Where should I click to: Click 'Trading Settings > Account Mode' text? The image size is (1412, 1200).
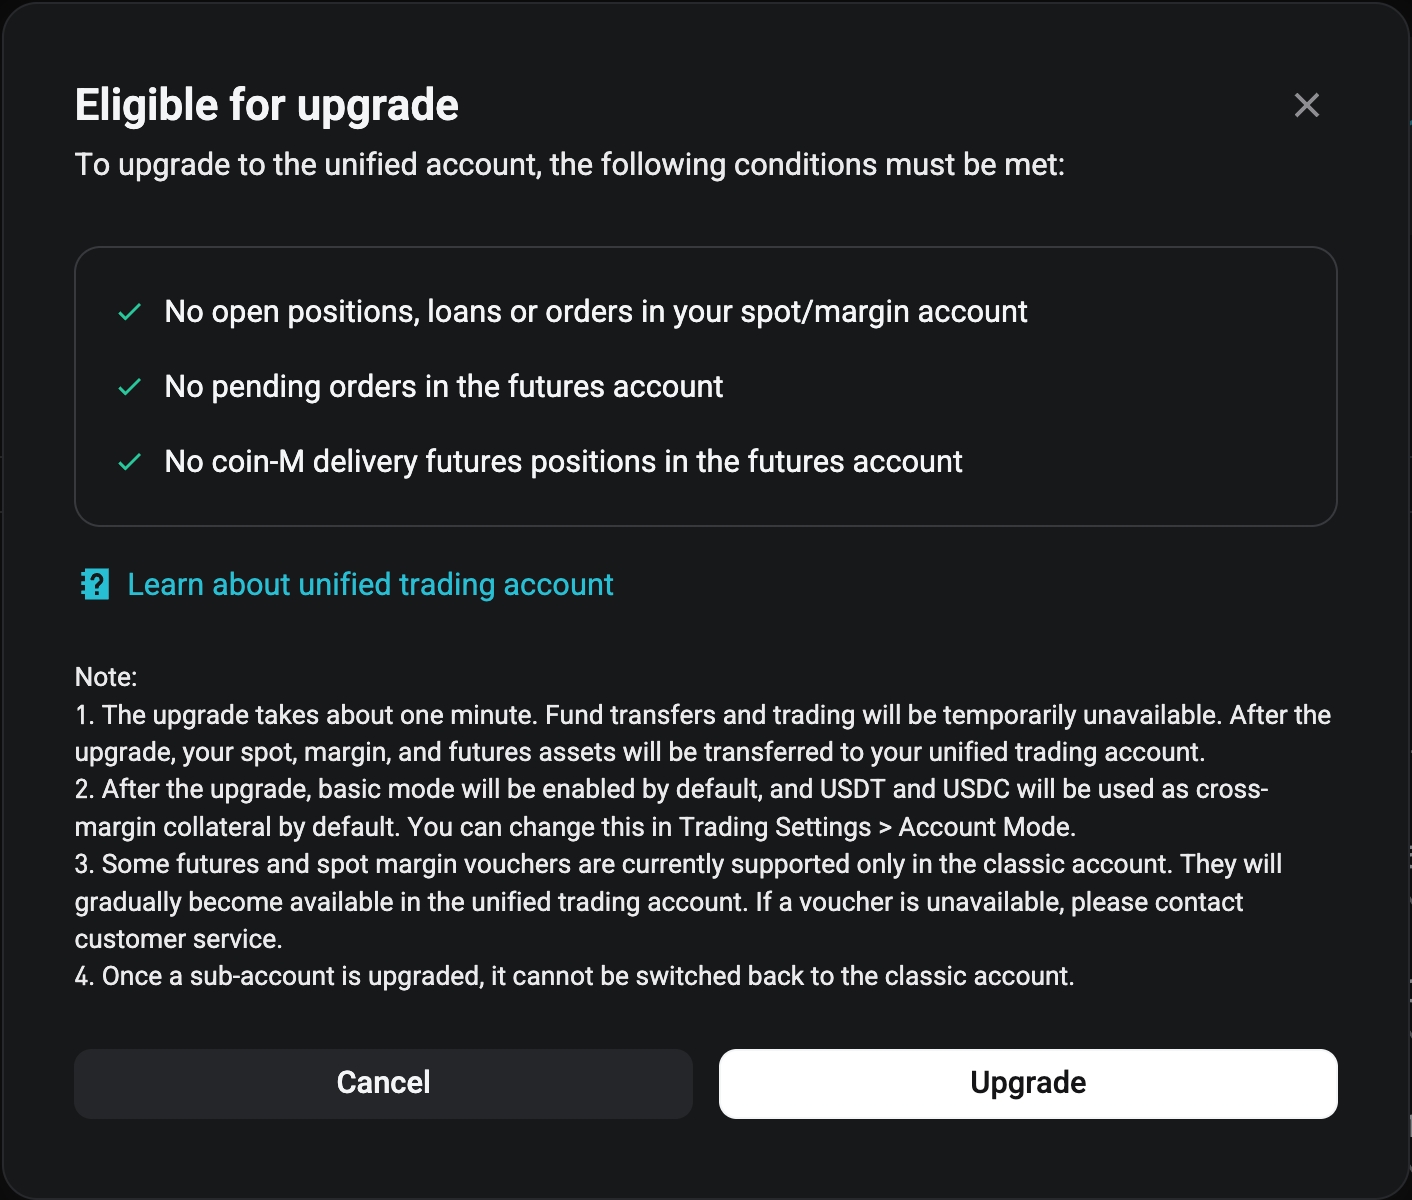coord(877,827)
